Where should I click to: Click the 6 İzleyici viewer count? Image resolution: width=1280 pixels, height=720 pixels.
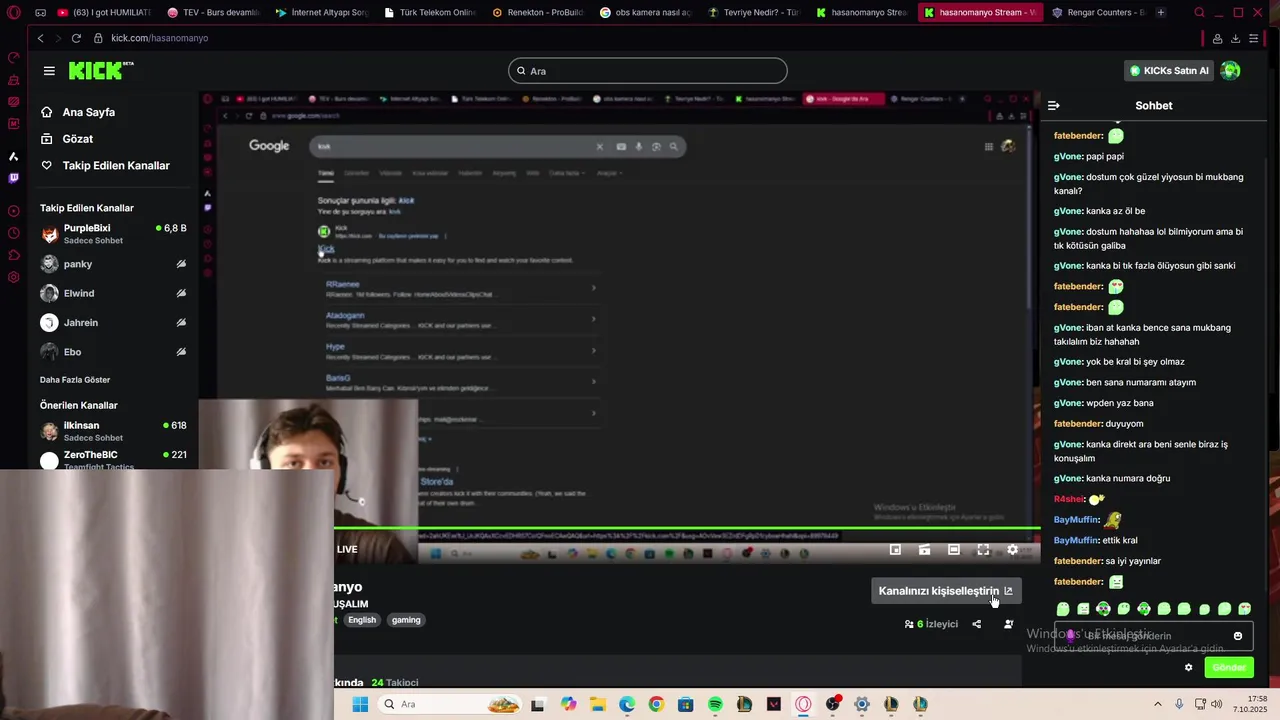931,624
